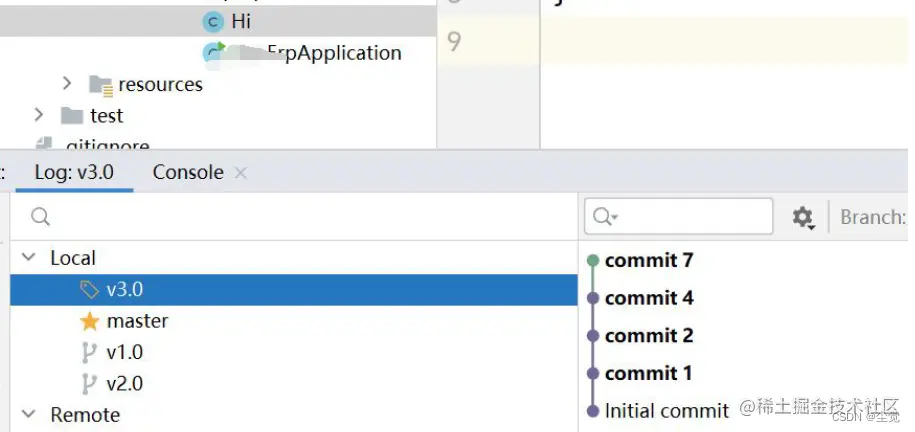This screenshot has height=432, width=915.
Task: Select the Local group label
Action: coord(72,258)
